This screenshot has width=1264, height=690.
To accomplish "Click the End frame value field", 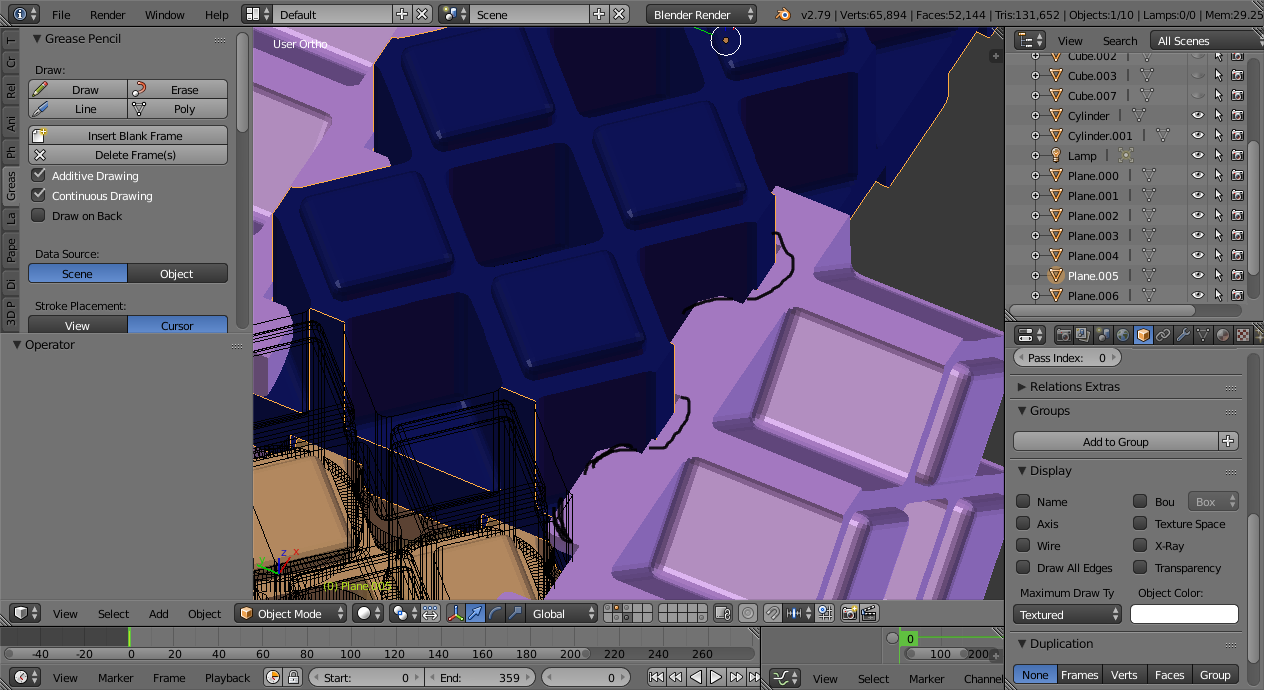I will (480, 678).
